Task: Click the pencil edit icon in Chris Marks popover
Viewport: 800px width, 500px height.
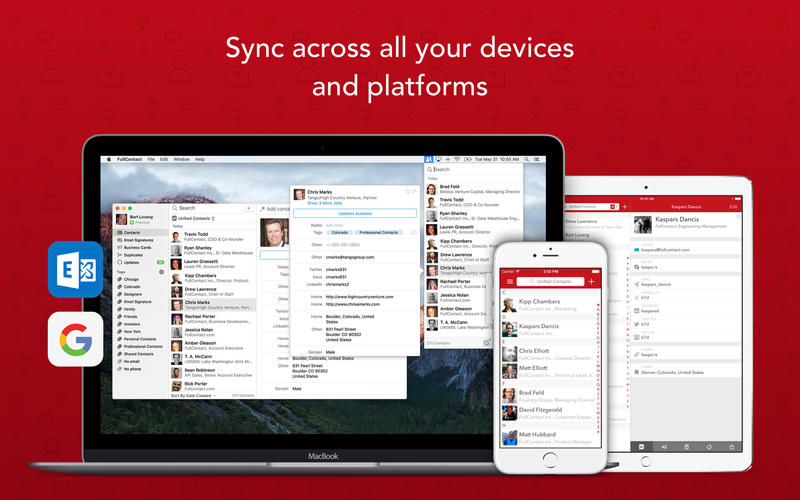Action: coord(414,191)
